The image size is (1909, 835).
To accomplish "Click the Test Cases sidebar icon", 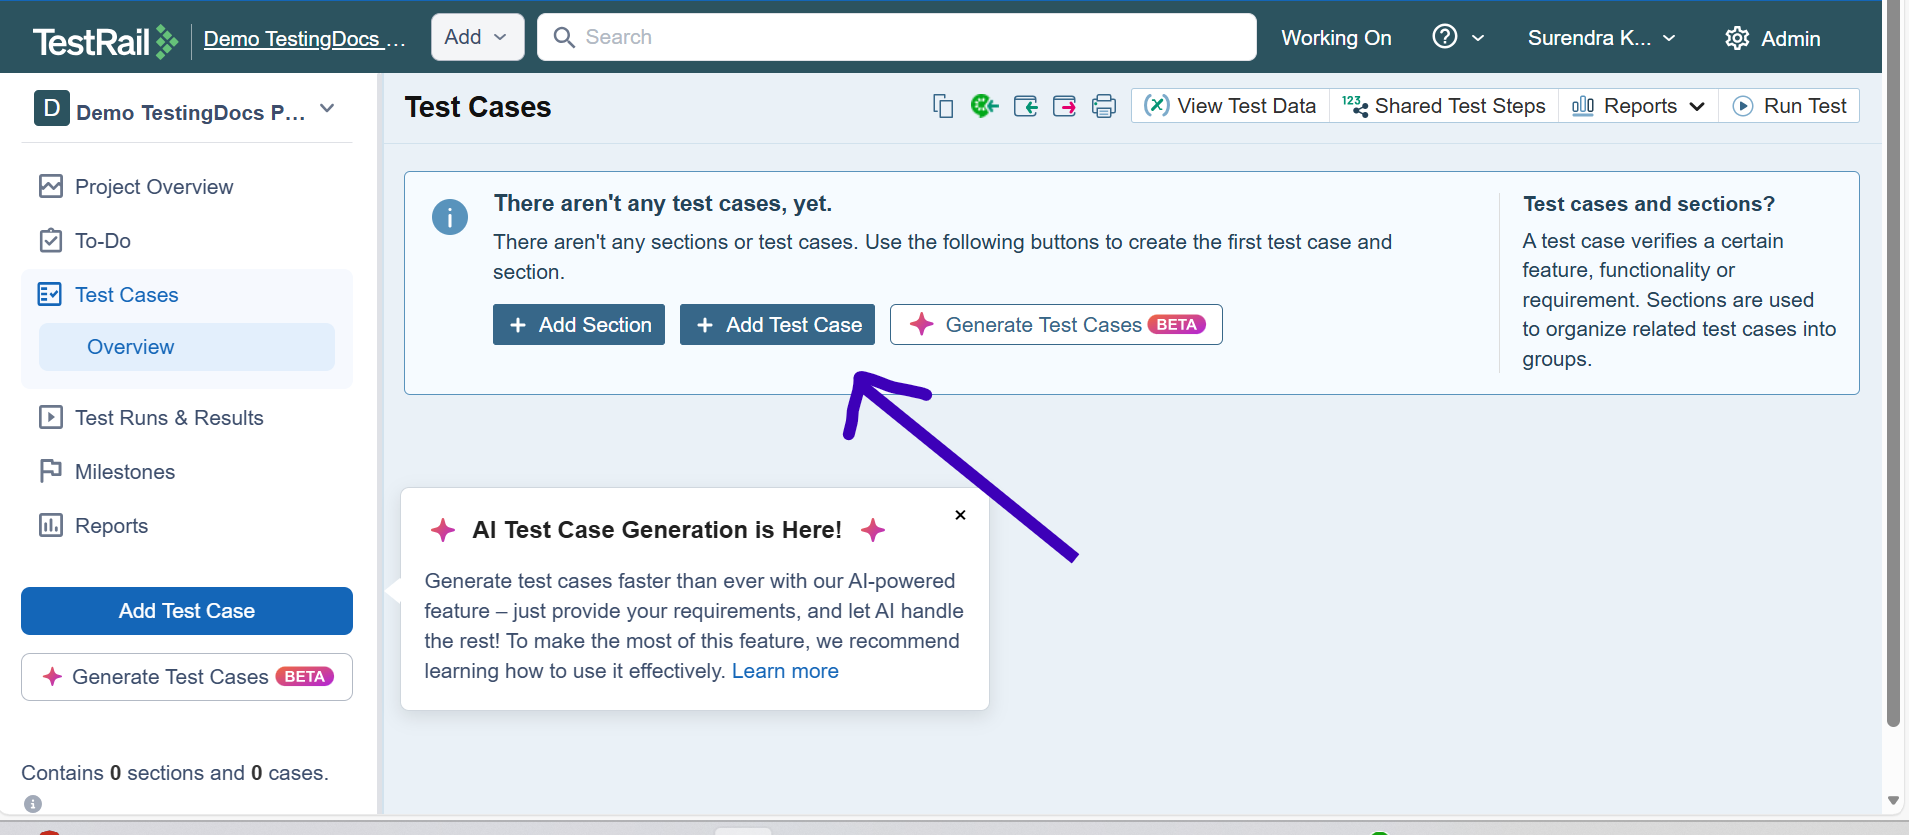I will pos(50,294).
